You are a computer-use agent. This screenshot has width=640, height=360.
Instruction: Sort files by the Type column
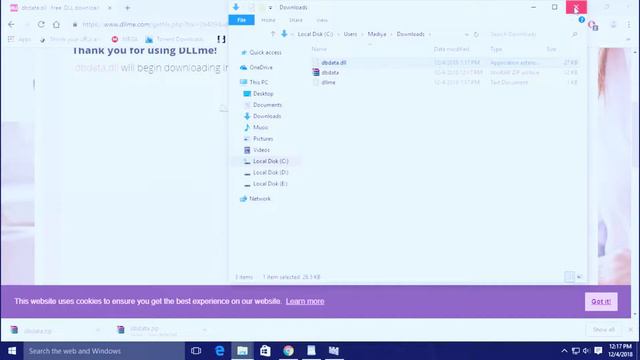click(x=496, y=49)
